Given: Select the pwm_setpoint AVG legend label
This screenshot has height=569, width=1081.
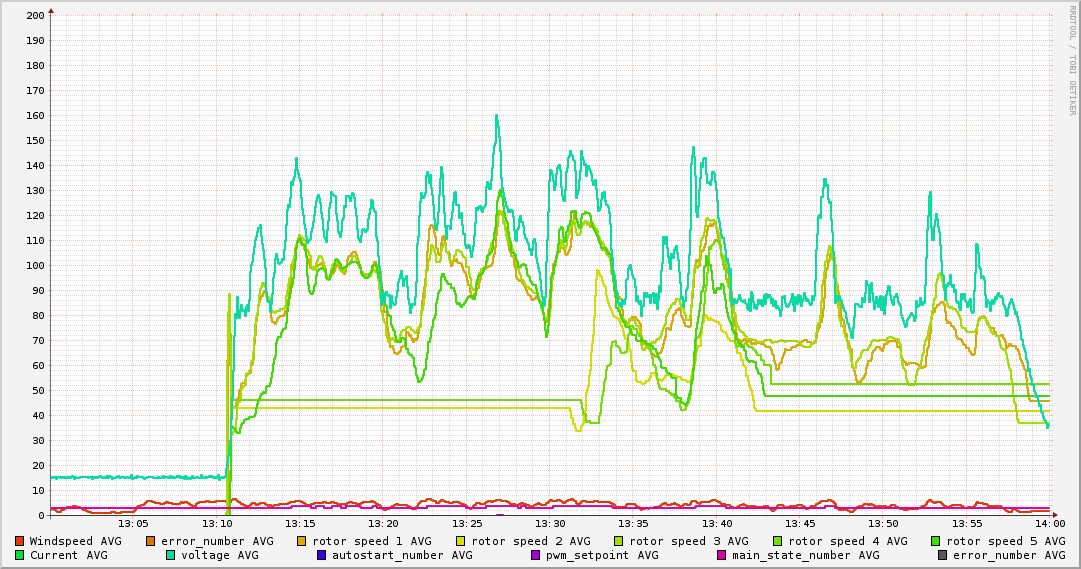Looking at the screenshot, I should click(x=603, y=555).
